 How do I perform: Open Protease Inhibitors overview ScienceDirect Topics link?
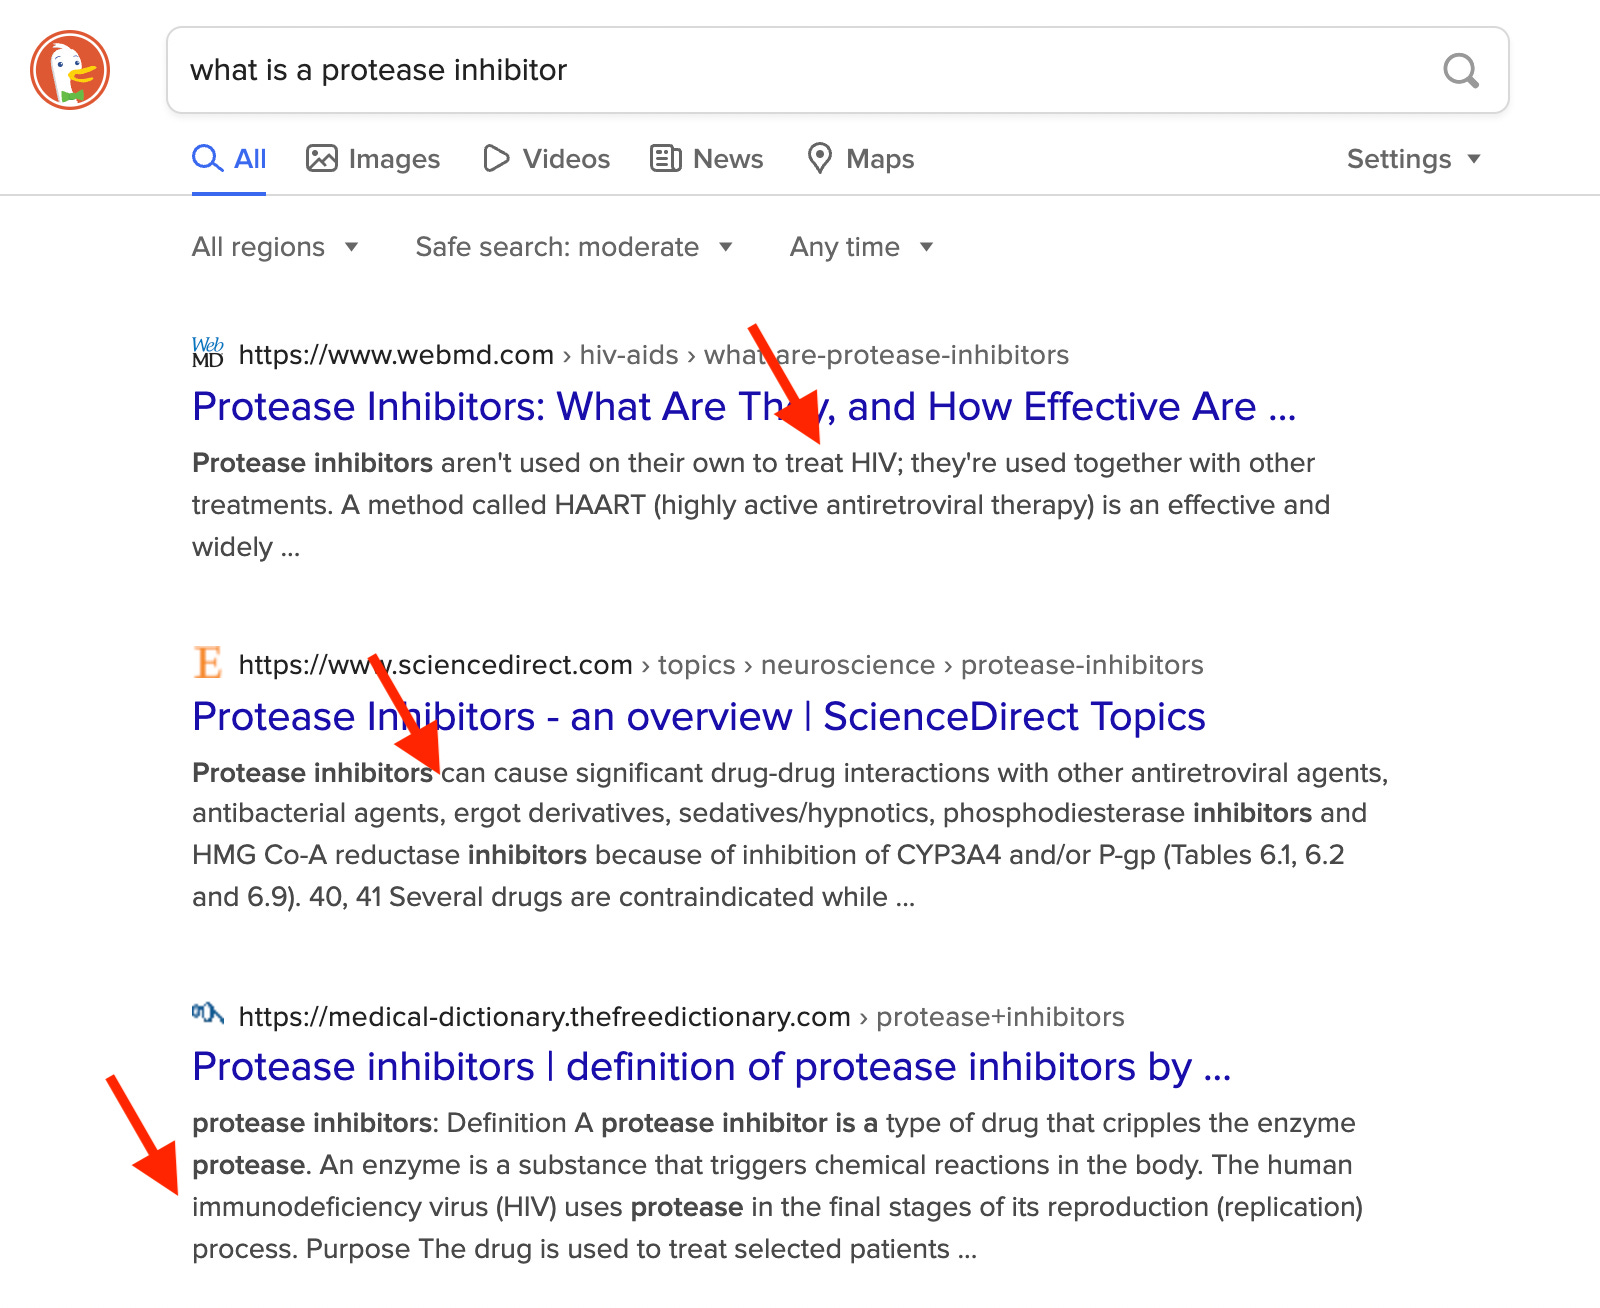pyautogui.click(x=699, y=717)
